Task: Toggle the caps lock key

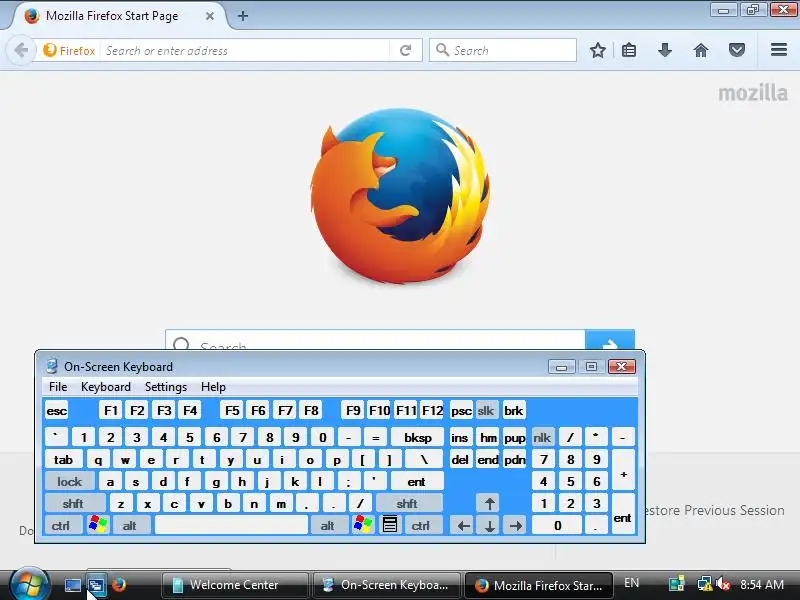Action: click(x=69, y=482)
